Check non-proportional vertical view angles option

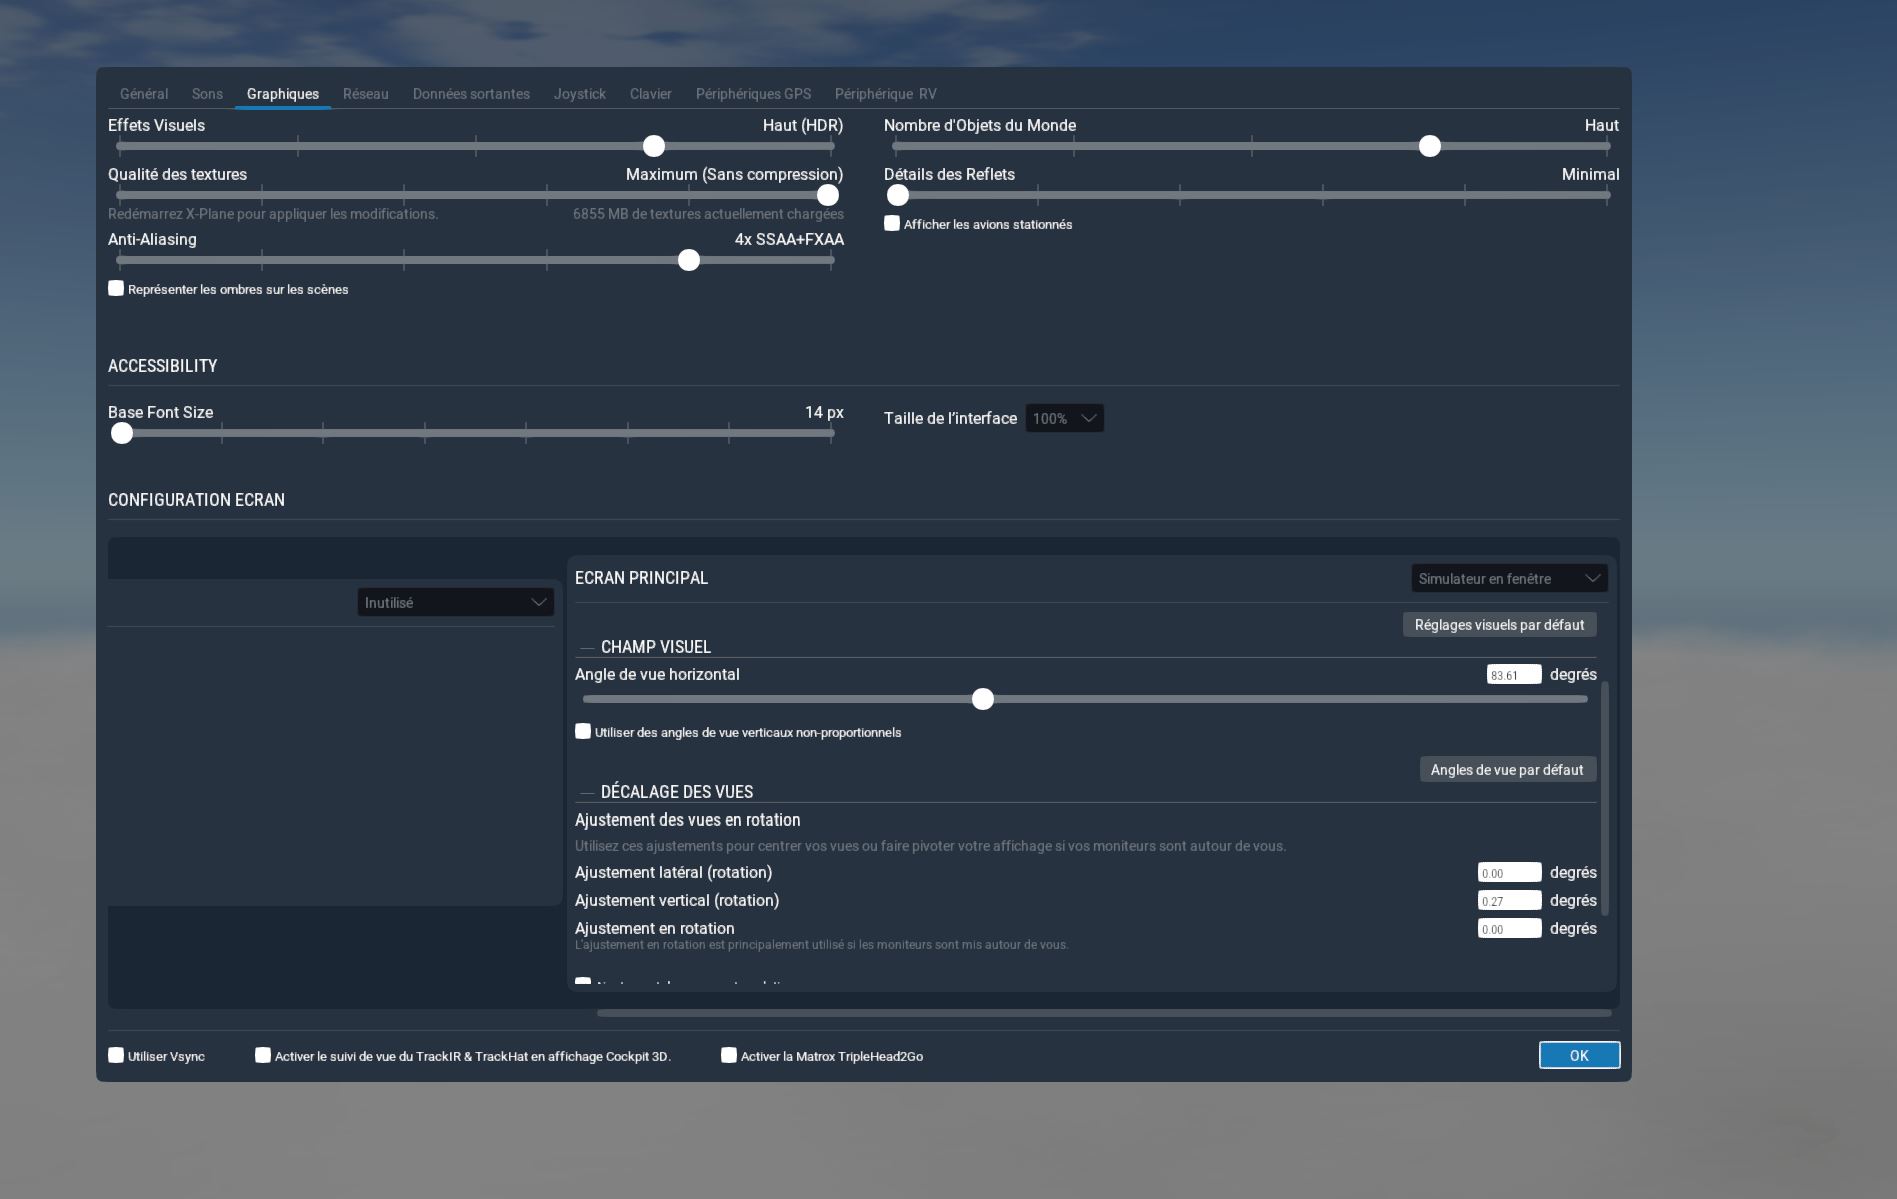(583, 732)
